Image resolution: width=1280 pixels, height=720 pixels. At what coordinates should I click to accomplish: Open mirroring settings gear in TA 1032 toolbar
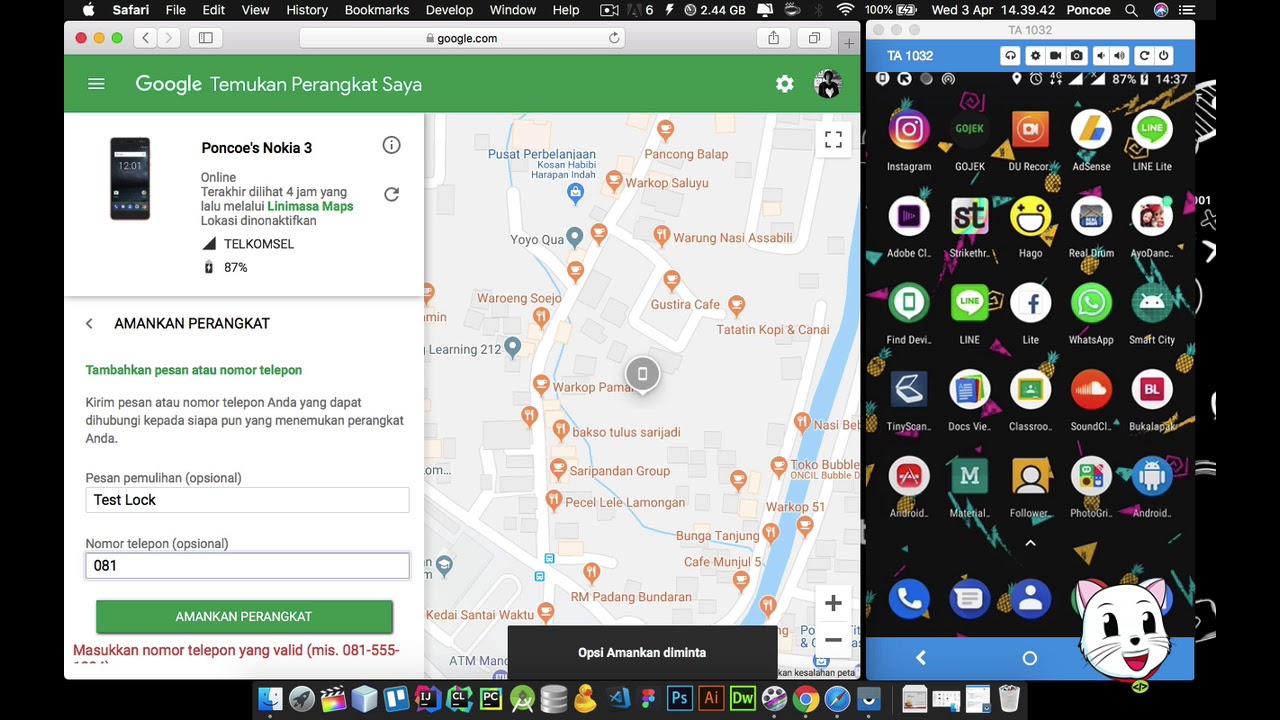point(1035,56)
